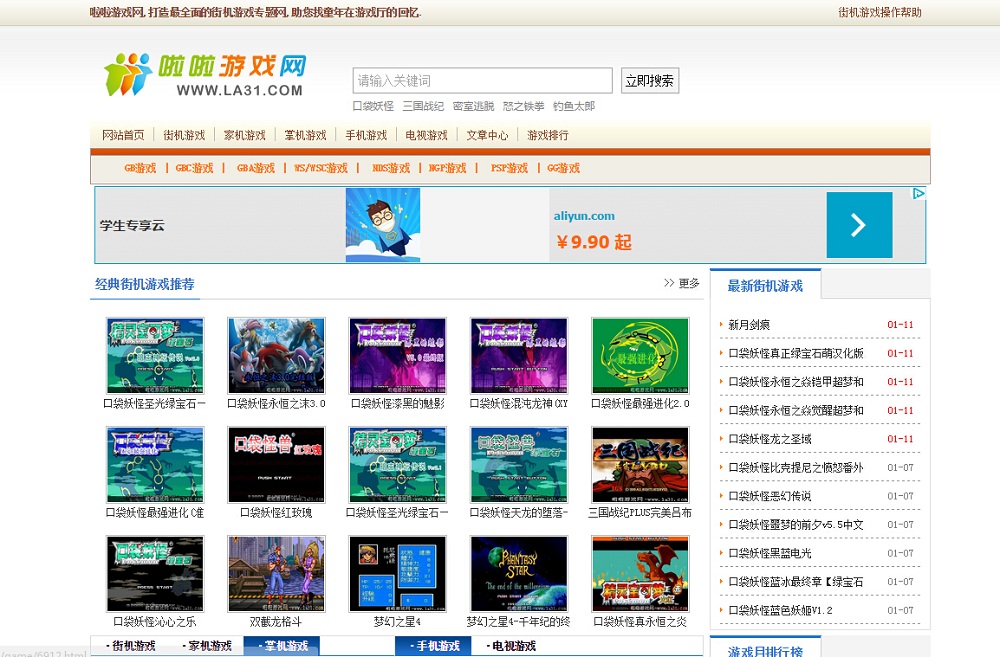Open 口袋妖怪最强进化2.0 game thumbnail
1000x657 pixels.
(640, 355)
